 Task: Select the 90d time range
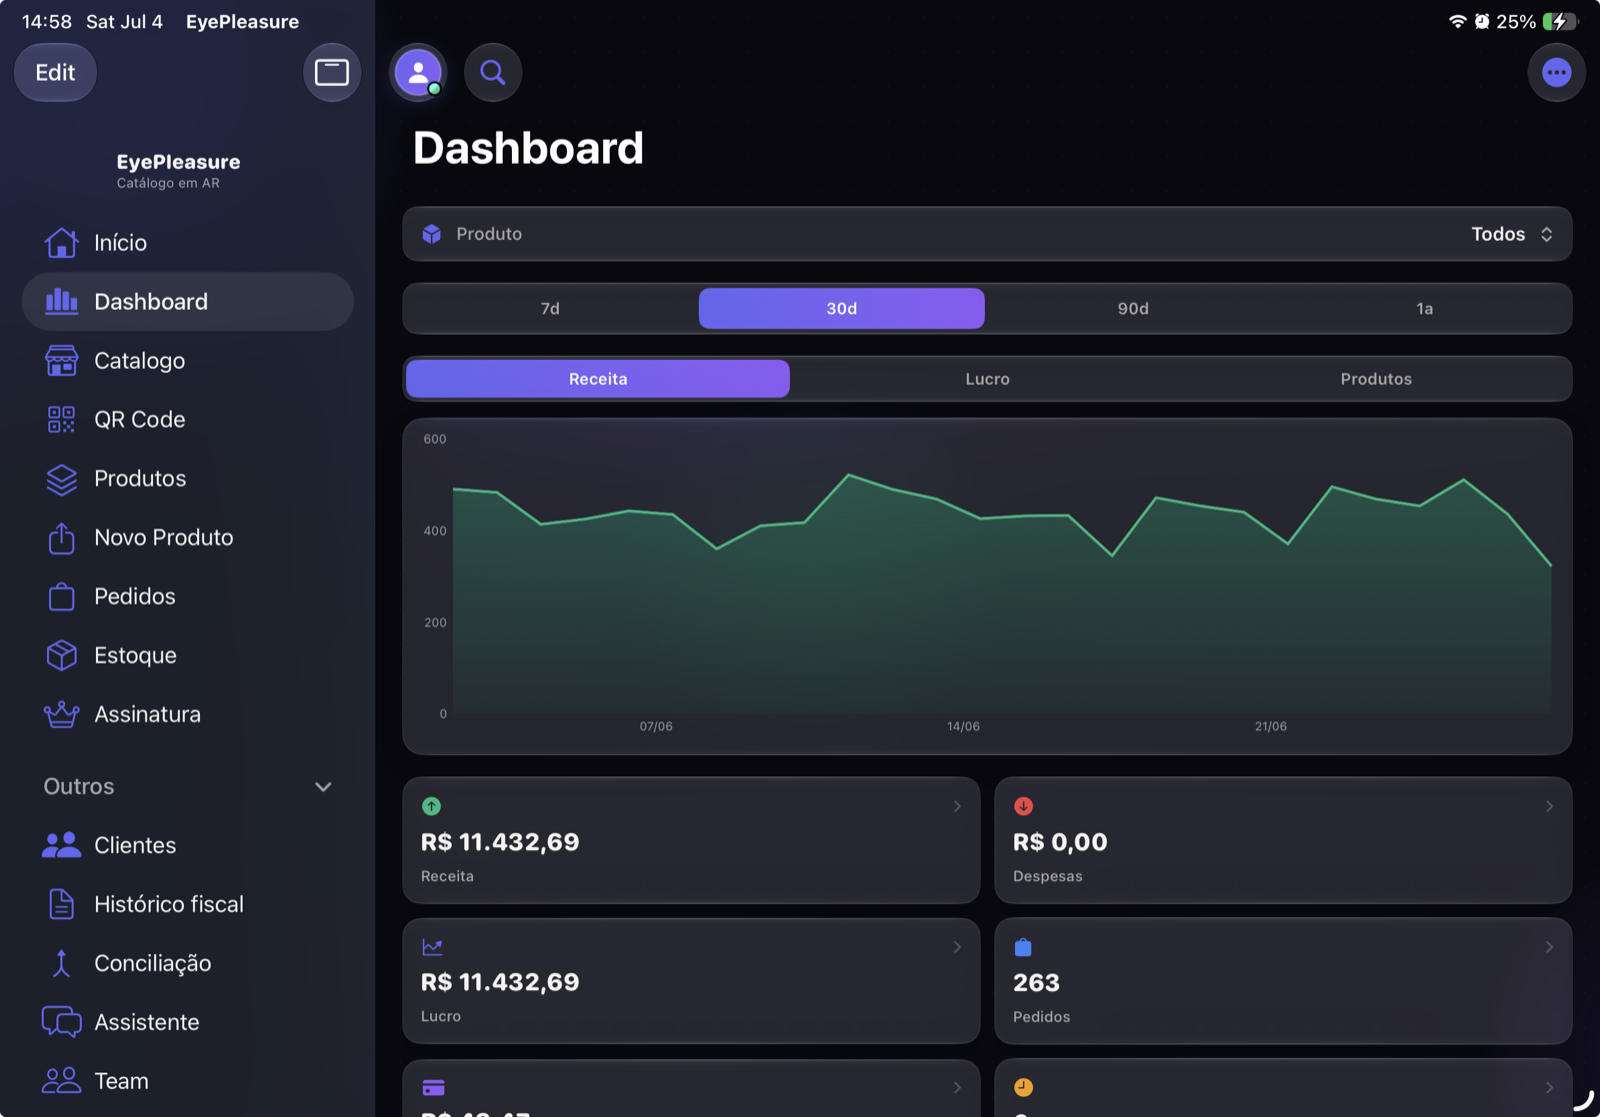tap(1133, 308)
